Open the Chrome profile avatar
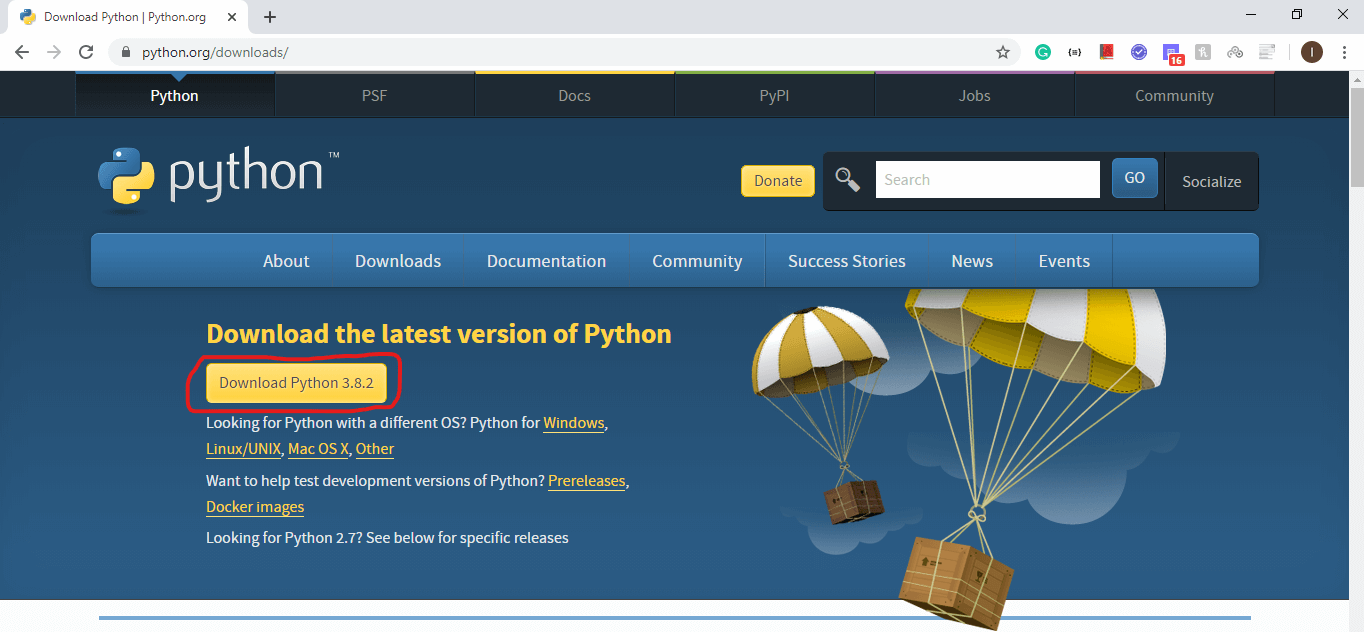This screenshot has height=632, width=1364. tap(1312, 52)
